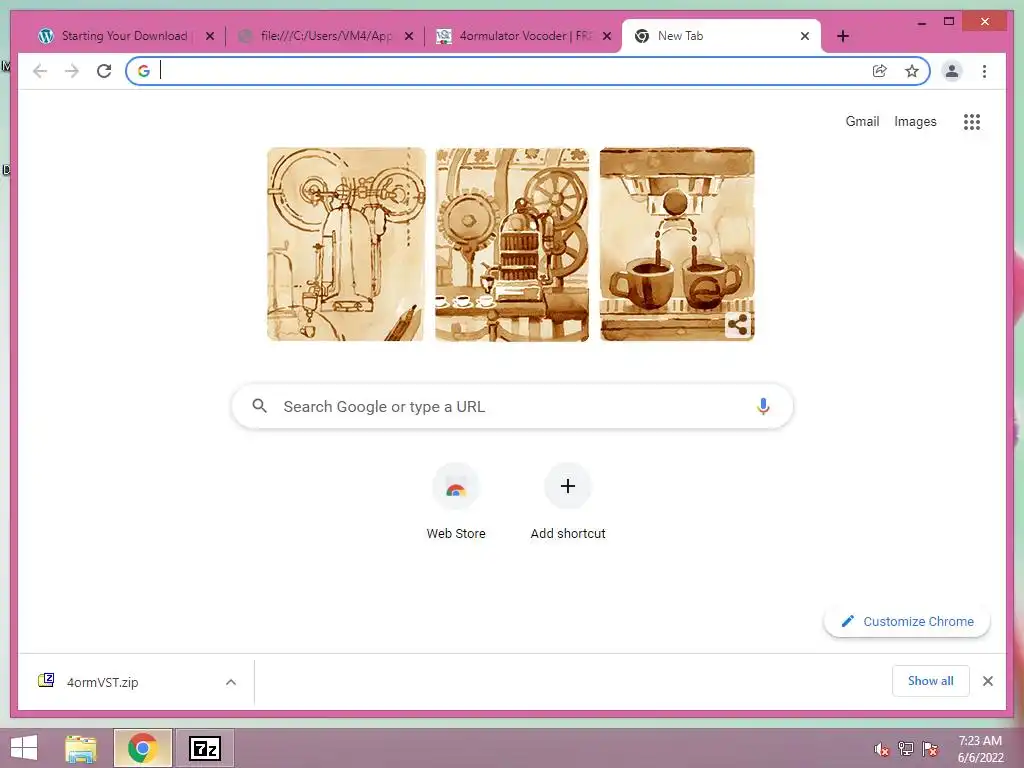Close the Starting Your Download tab
The height and width of the screenshot is (768, 1024).
[210, 36]
